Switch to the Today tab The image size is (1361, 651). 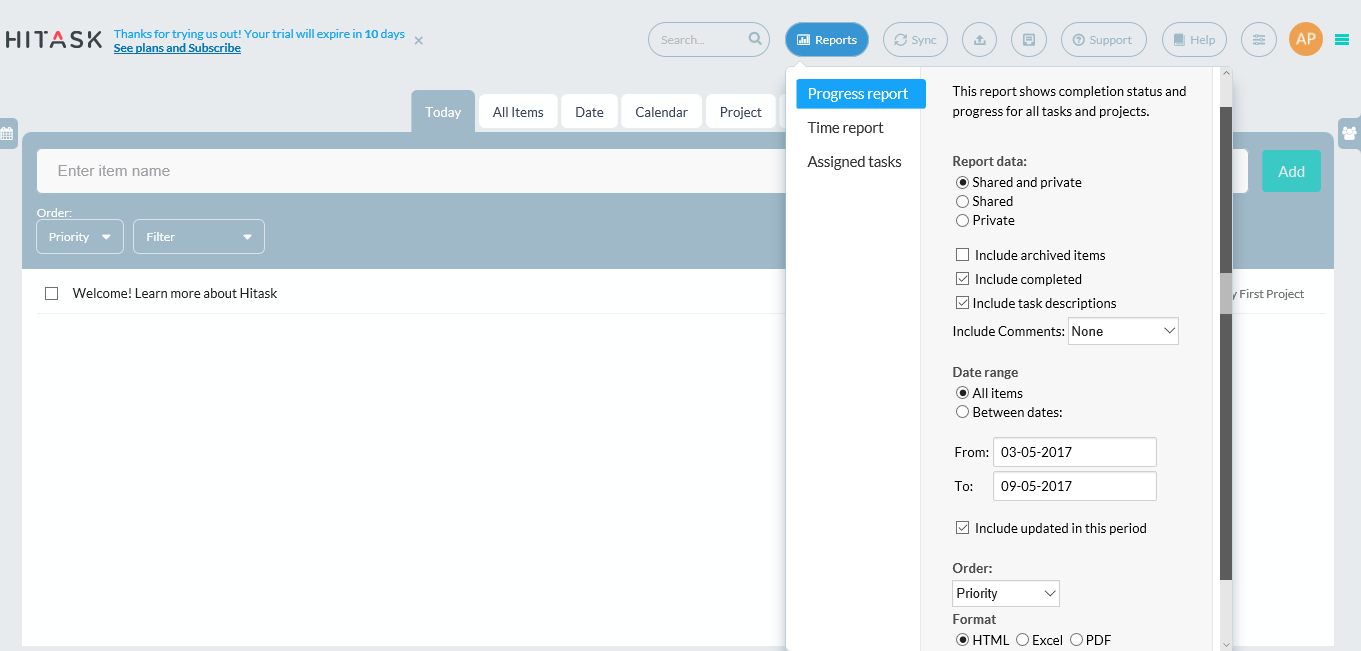[443, 112]
